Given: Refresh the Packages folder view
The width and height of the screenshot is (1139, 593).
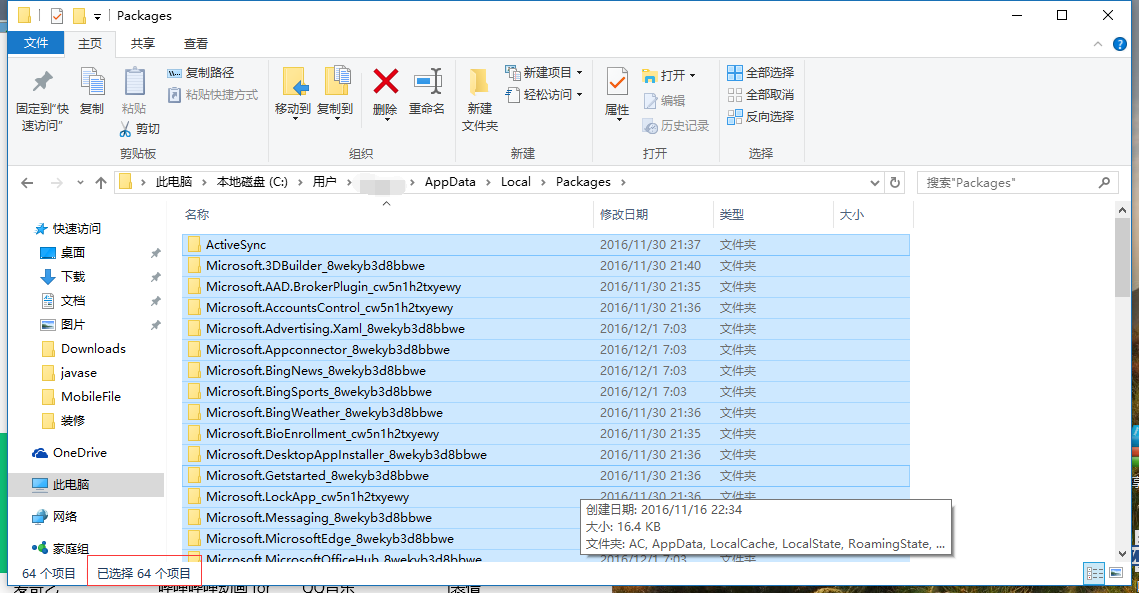Looking at the screenshot, I should [895, 182].
